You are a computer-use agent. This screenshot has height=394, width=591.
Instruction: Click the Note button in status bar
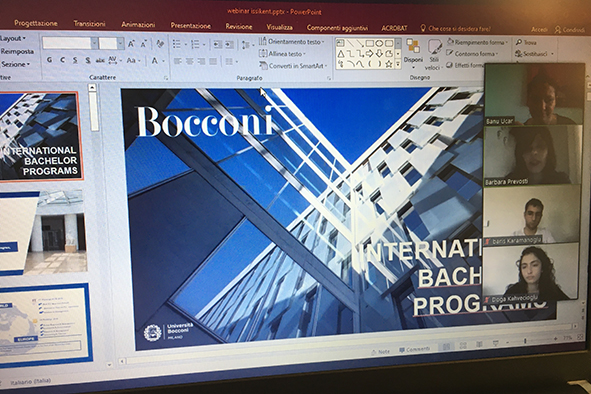pyautogui.click(x=381, y=351)
